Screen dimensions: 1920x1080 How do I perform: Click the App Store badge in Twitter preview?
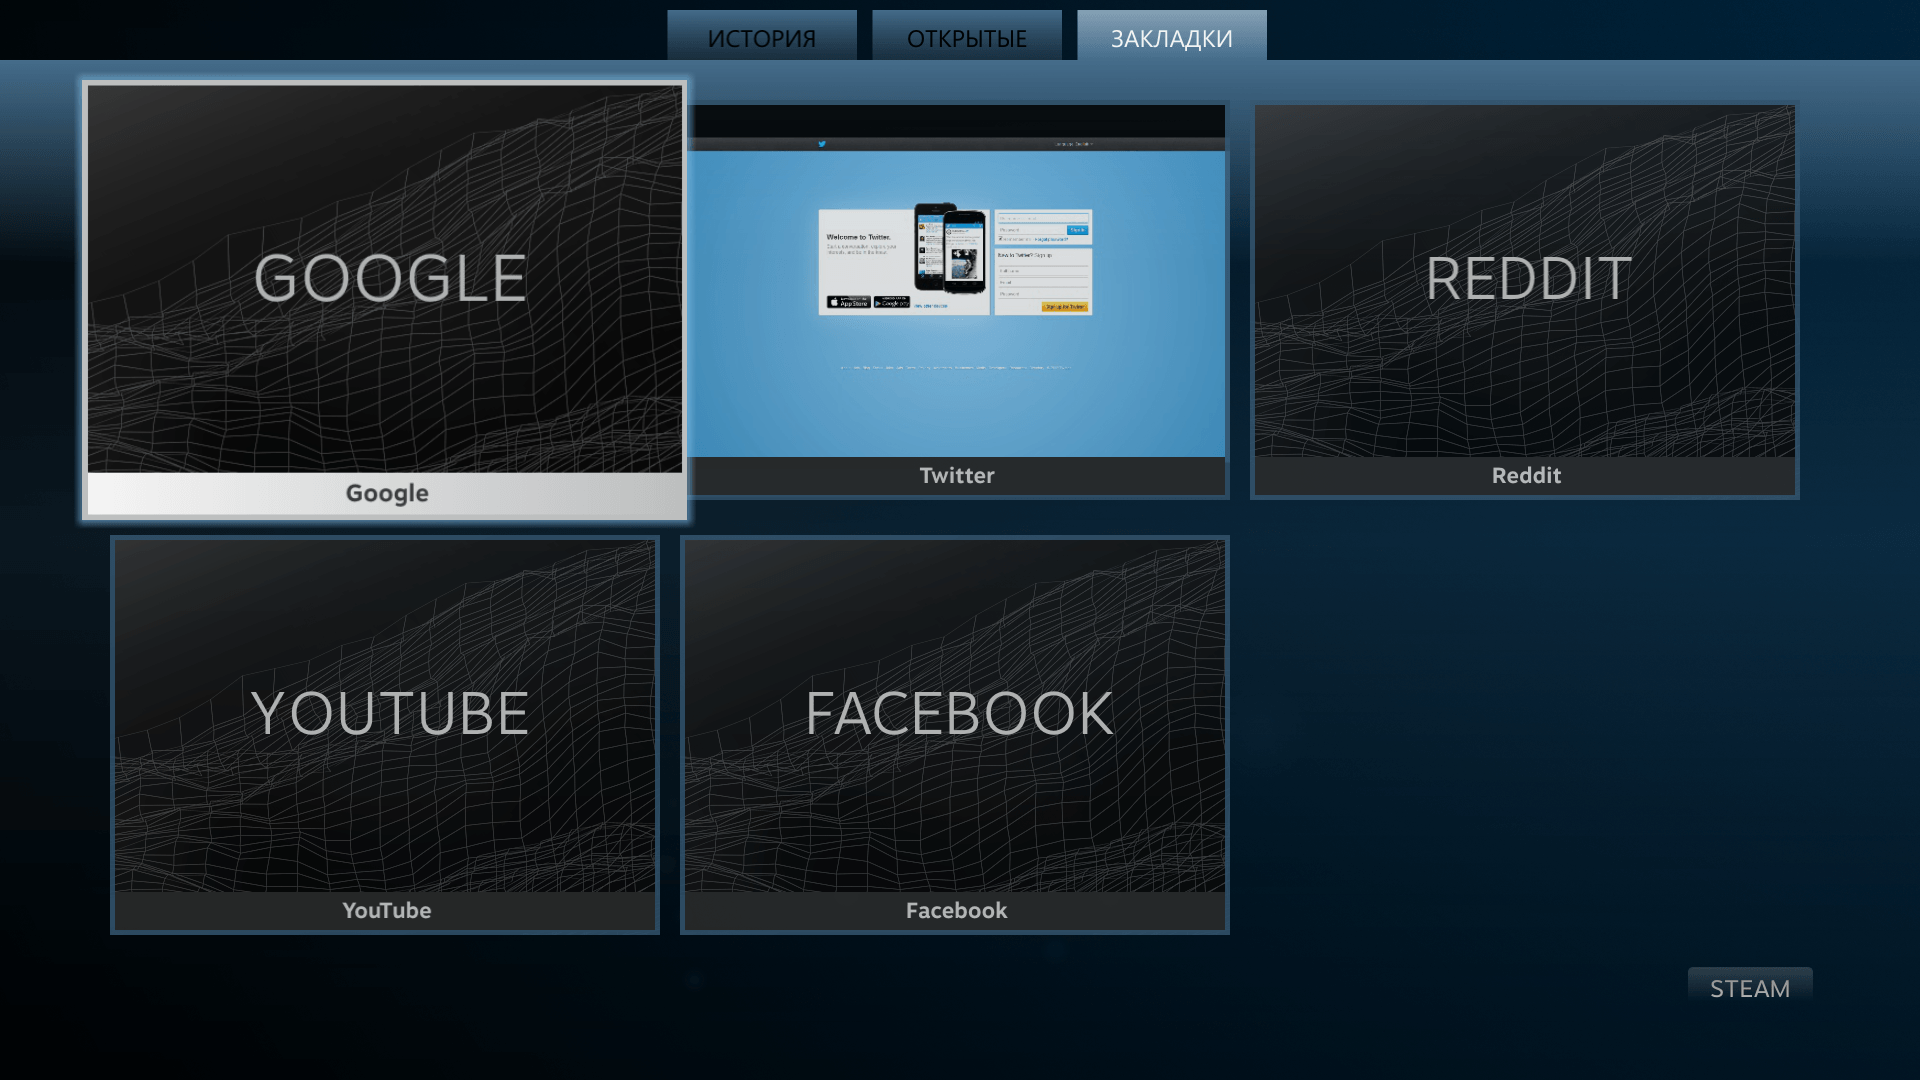pos(848,302)
